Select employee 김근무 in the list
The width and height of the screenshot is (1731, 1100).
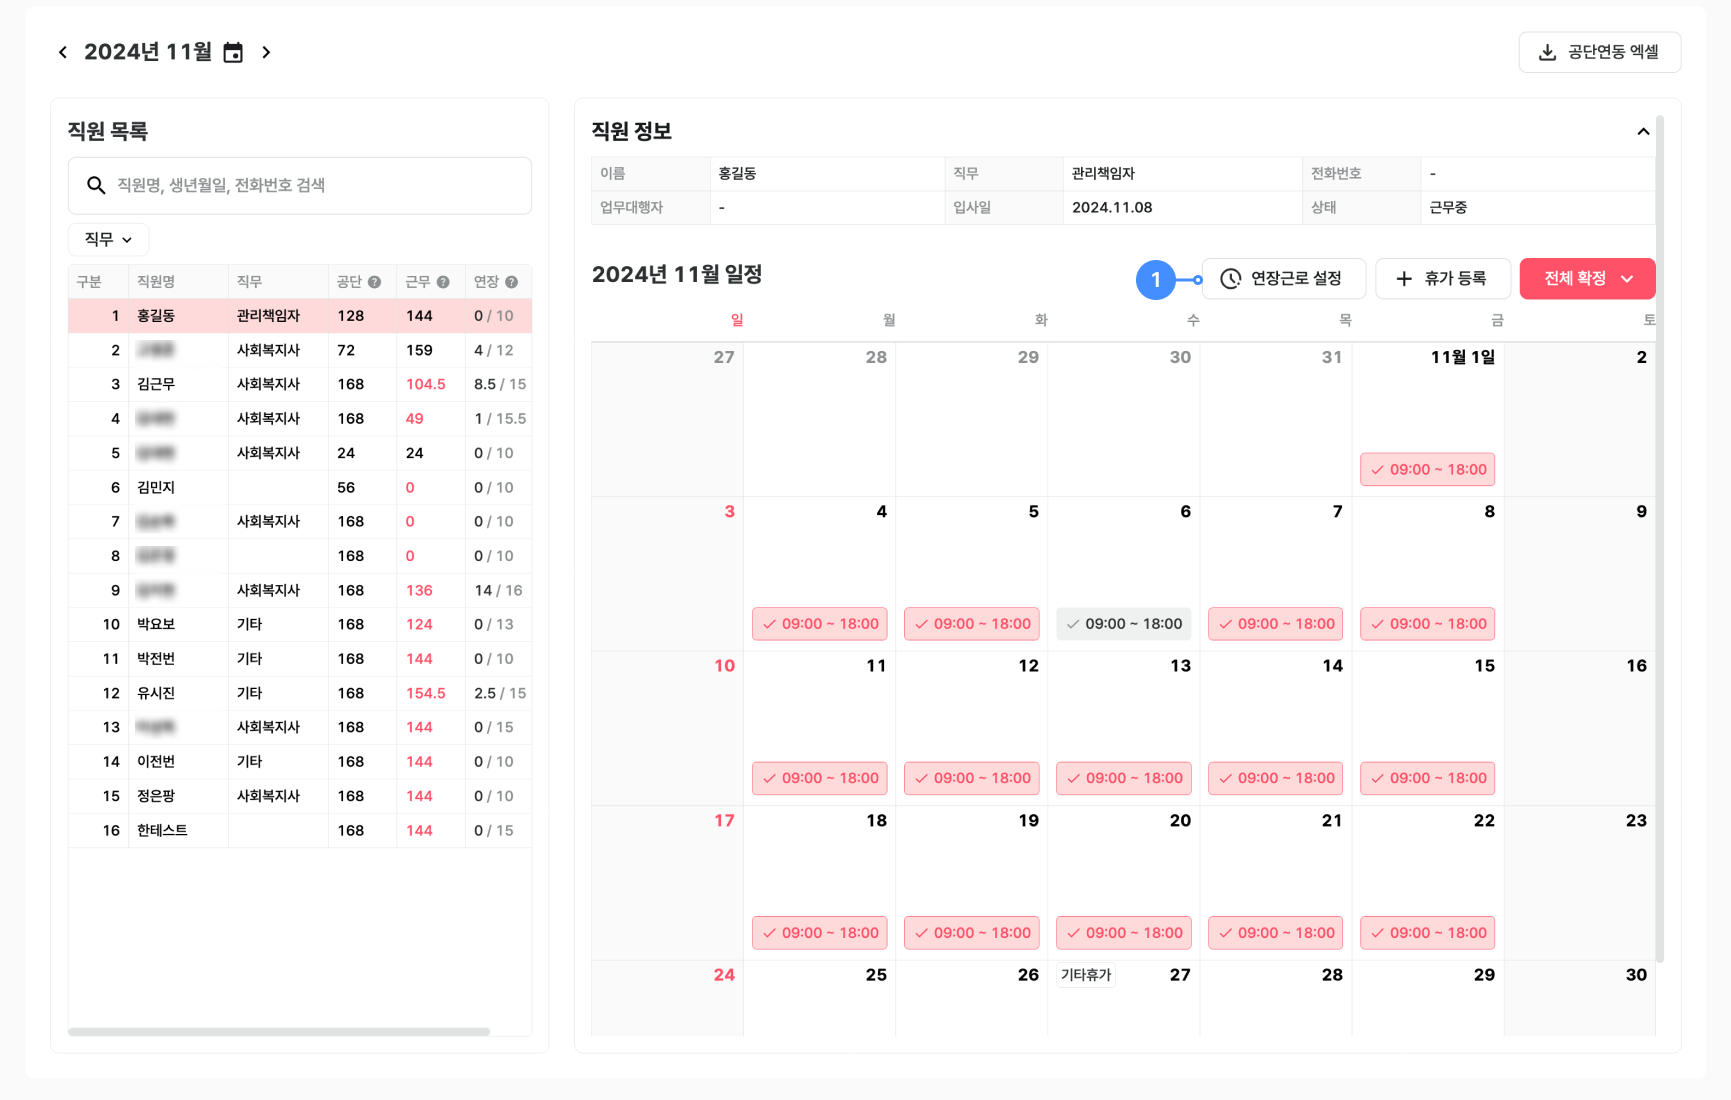[x=156, y=384]
